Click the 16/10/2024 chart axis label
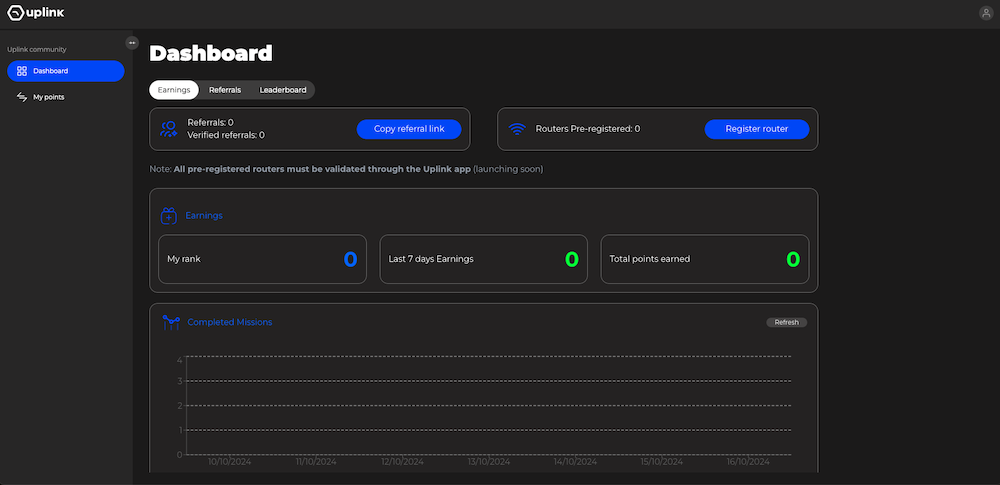This screenshot has width=1000, height=485. (749, 462)
